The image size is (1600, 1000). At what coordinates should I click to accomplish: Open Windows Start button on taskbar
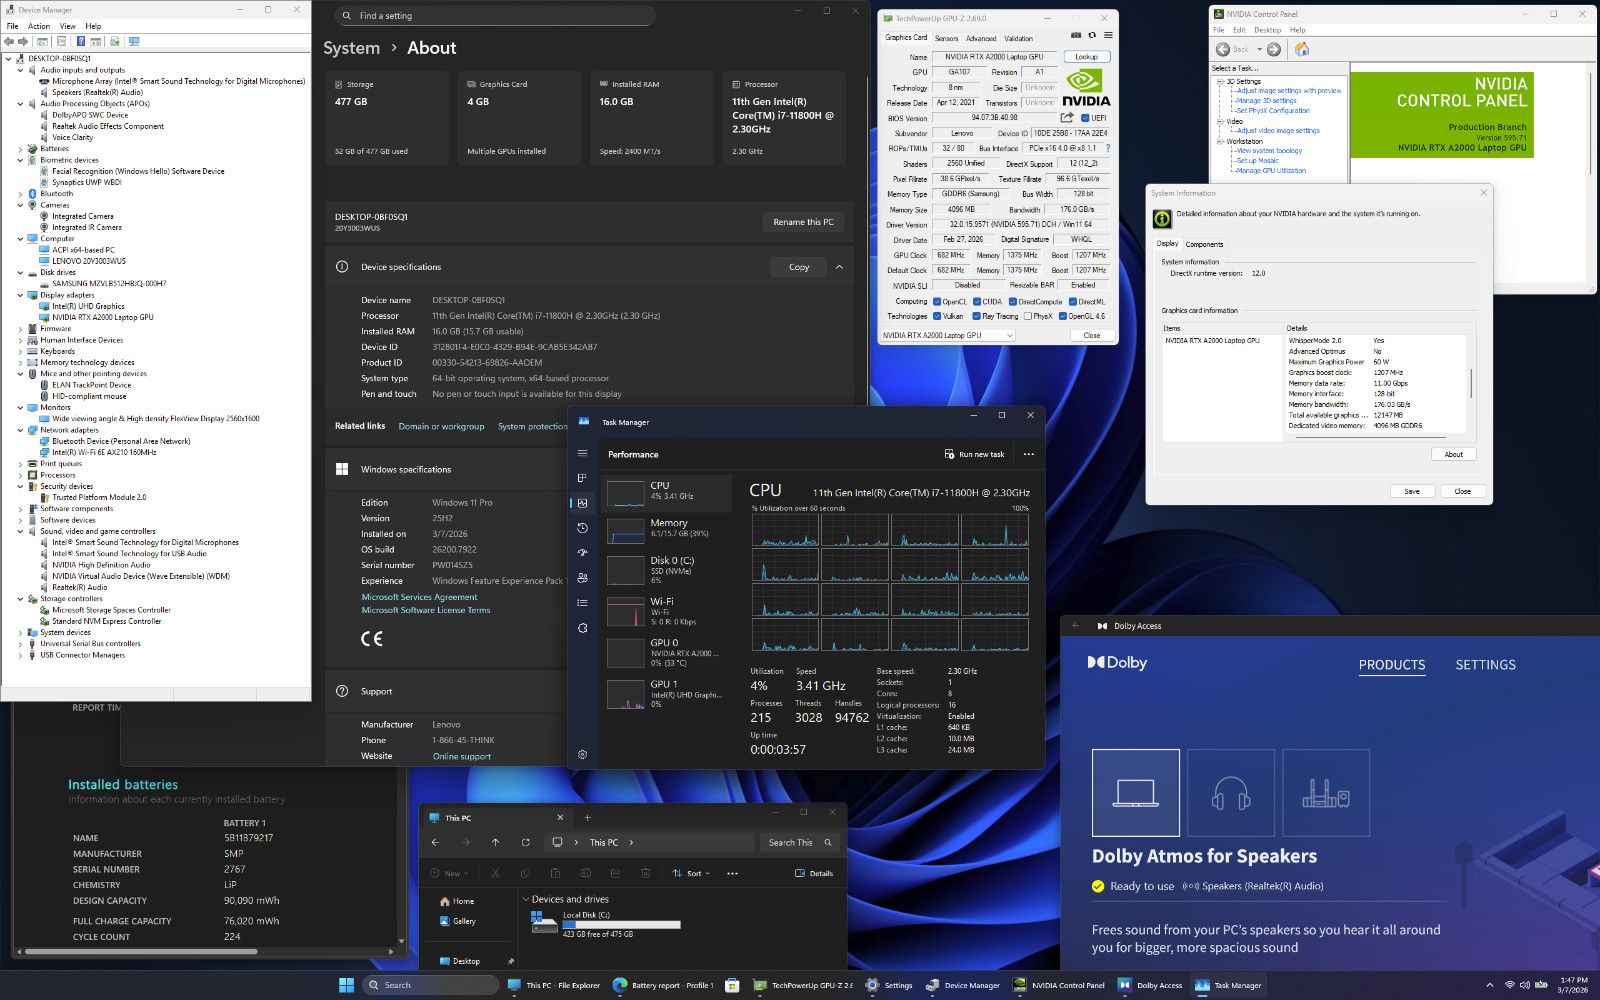[x=346, y=985]
